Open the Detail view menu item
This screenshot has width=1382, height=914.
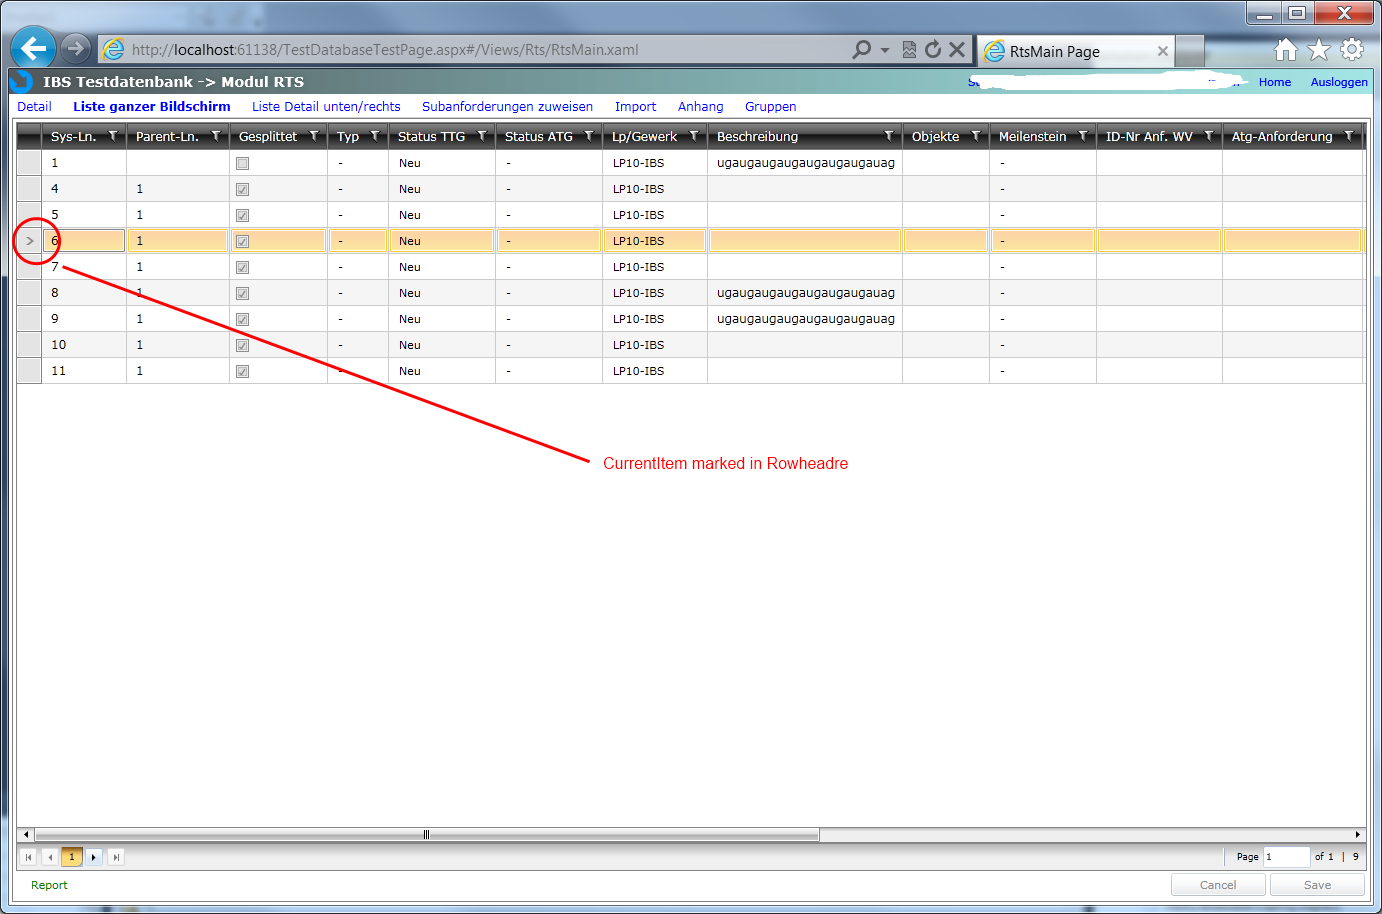tap(34, 107)
